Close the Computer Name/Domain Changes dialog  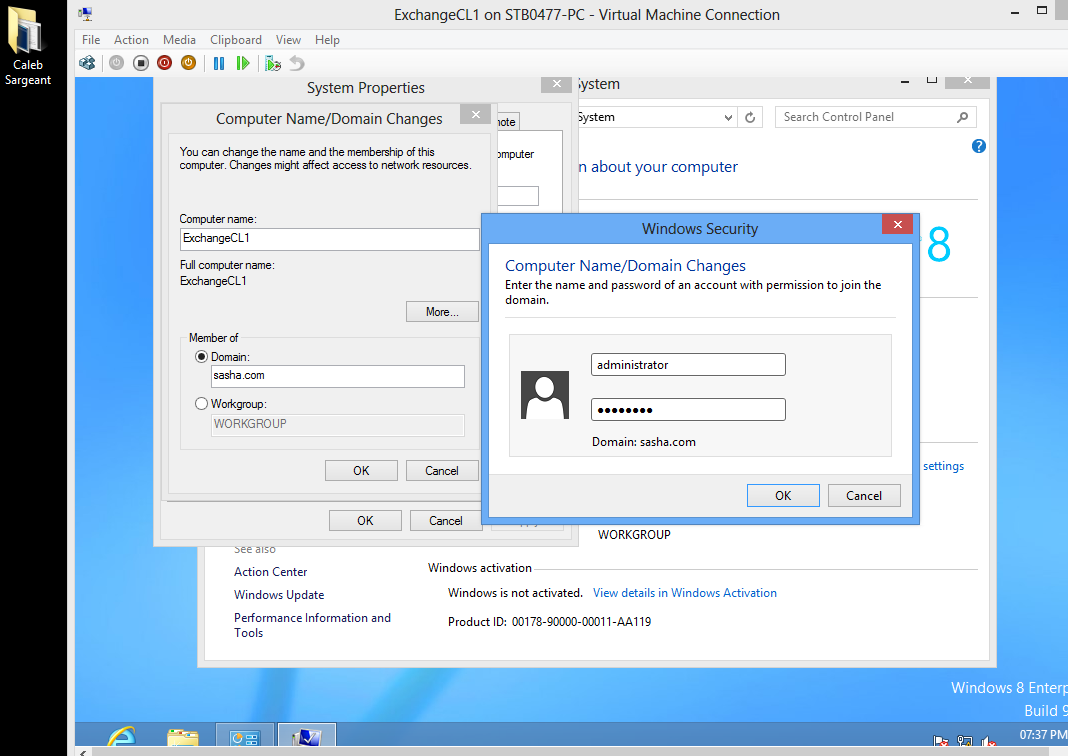[475, 114]
